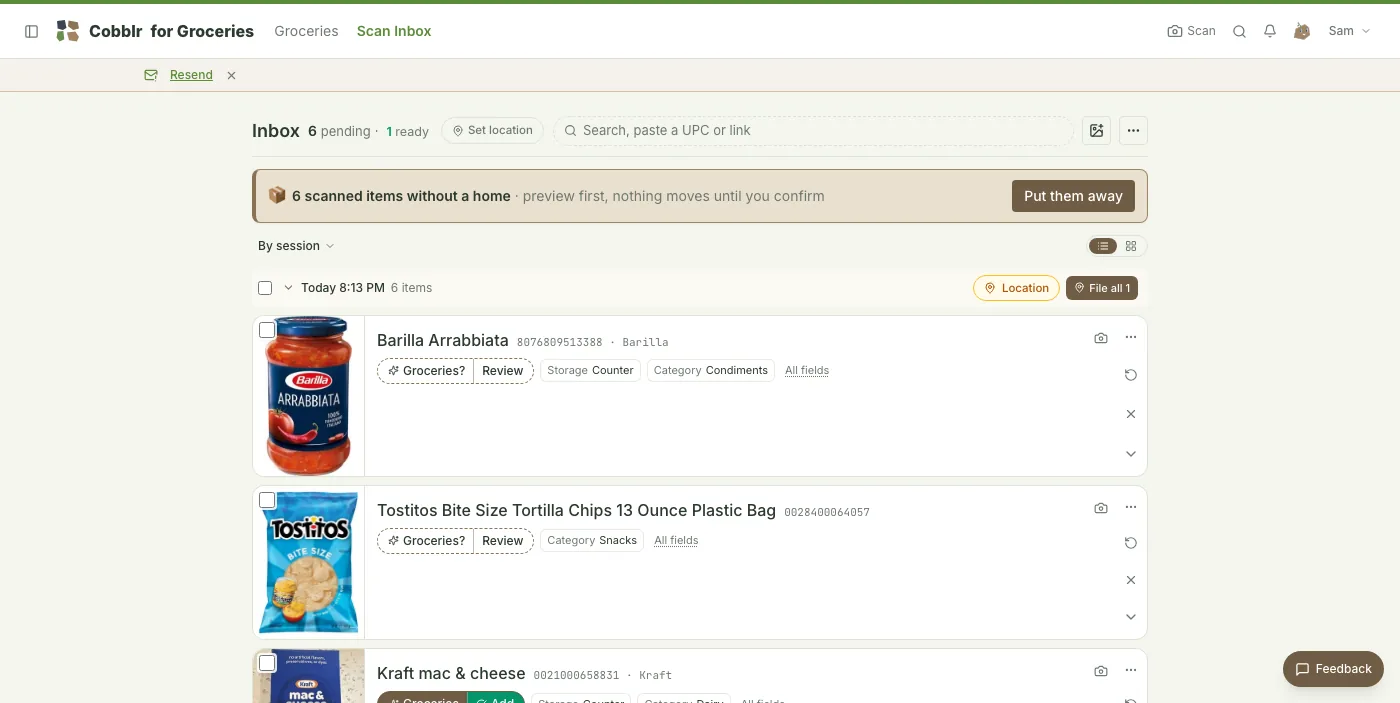Open the Scan Inbox tab
Image resolution: width=1400 pixels, height=703 pixels.
click(394, 31)
